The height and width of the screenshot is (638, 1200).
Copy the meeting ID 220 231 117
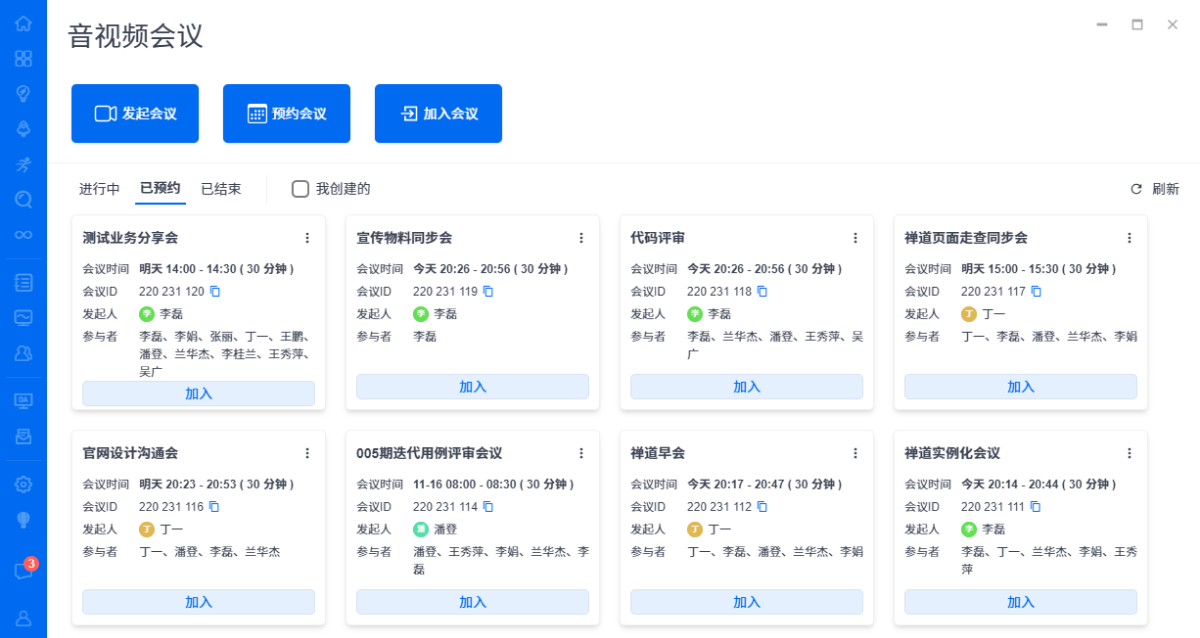click(1036, 291)
